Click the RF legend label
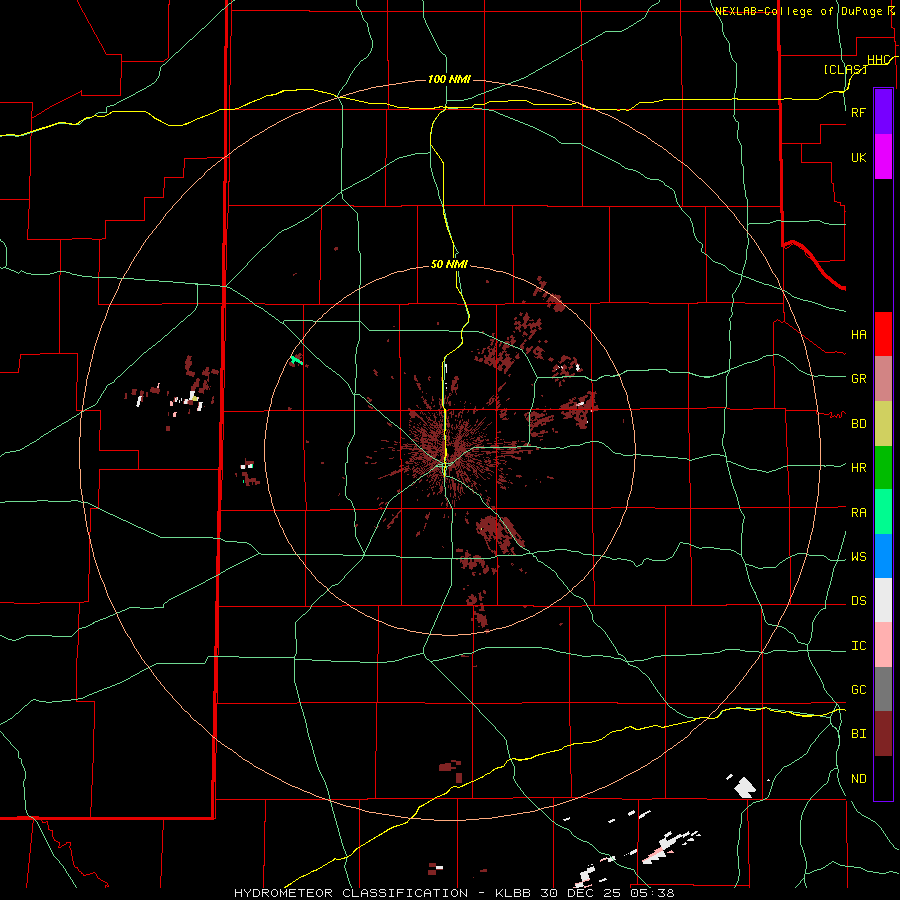This screenshot has width=900, height=900. 859,112
